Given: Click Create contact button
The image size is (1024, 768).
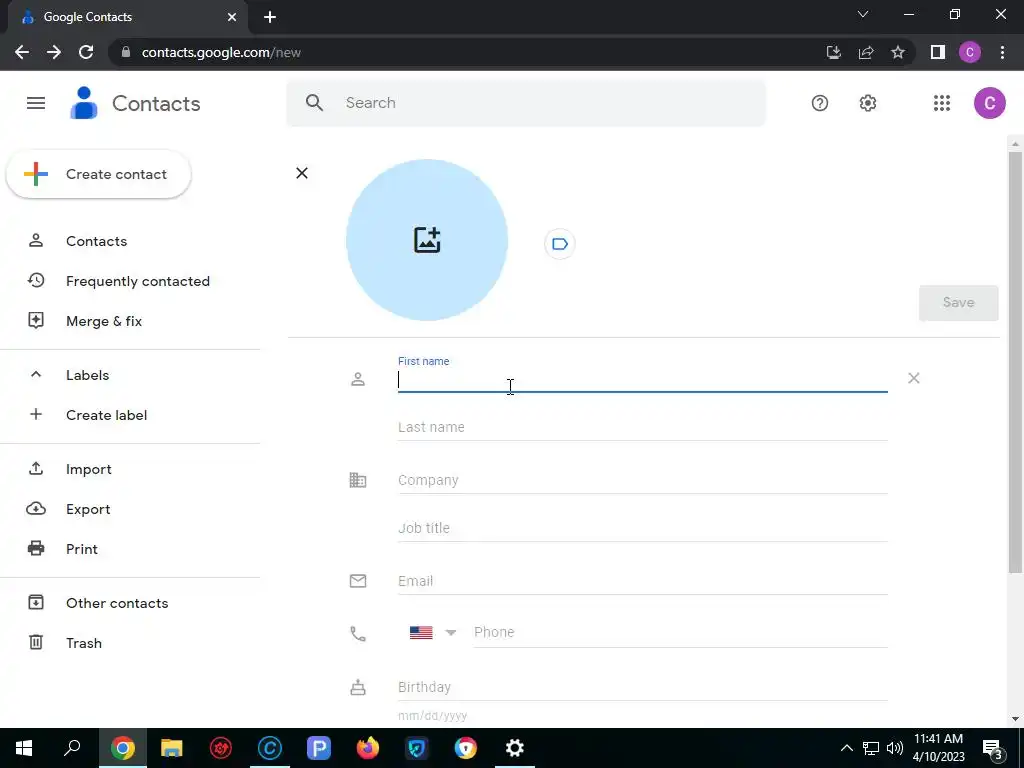Looking at the screenshot, I should [99, 174].
